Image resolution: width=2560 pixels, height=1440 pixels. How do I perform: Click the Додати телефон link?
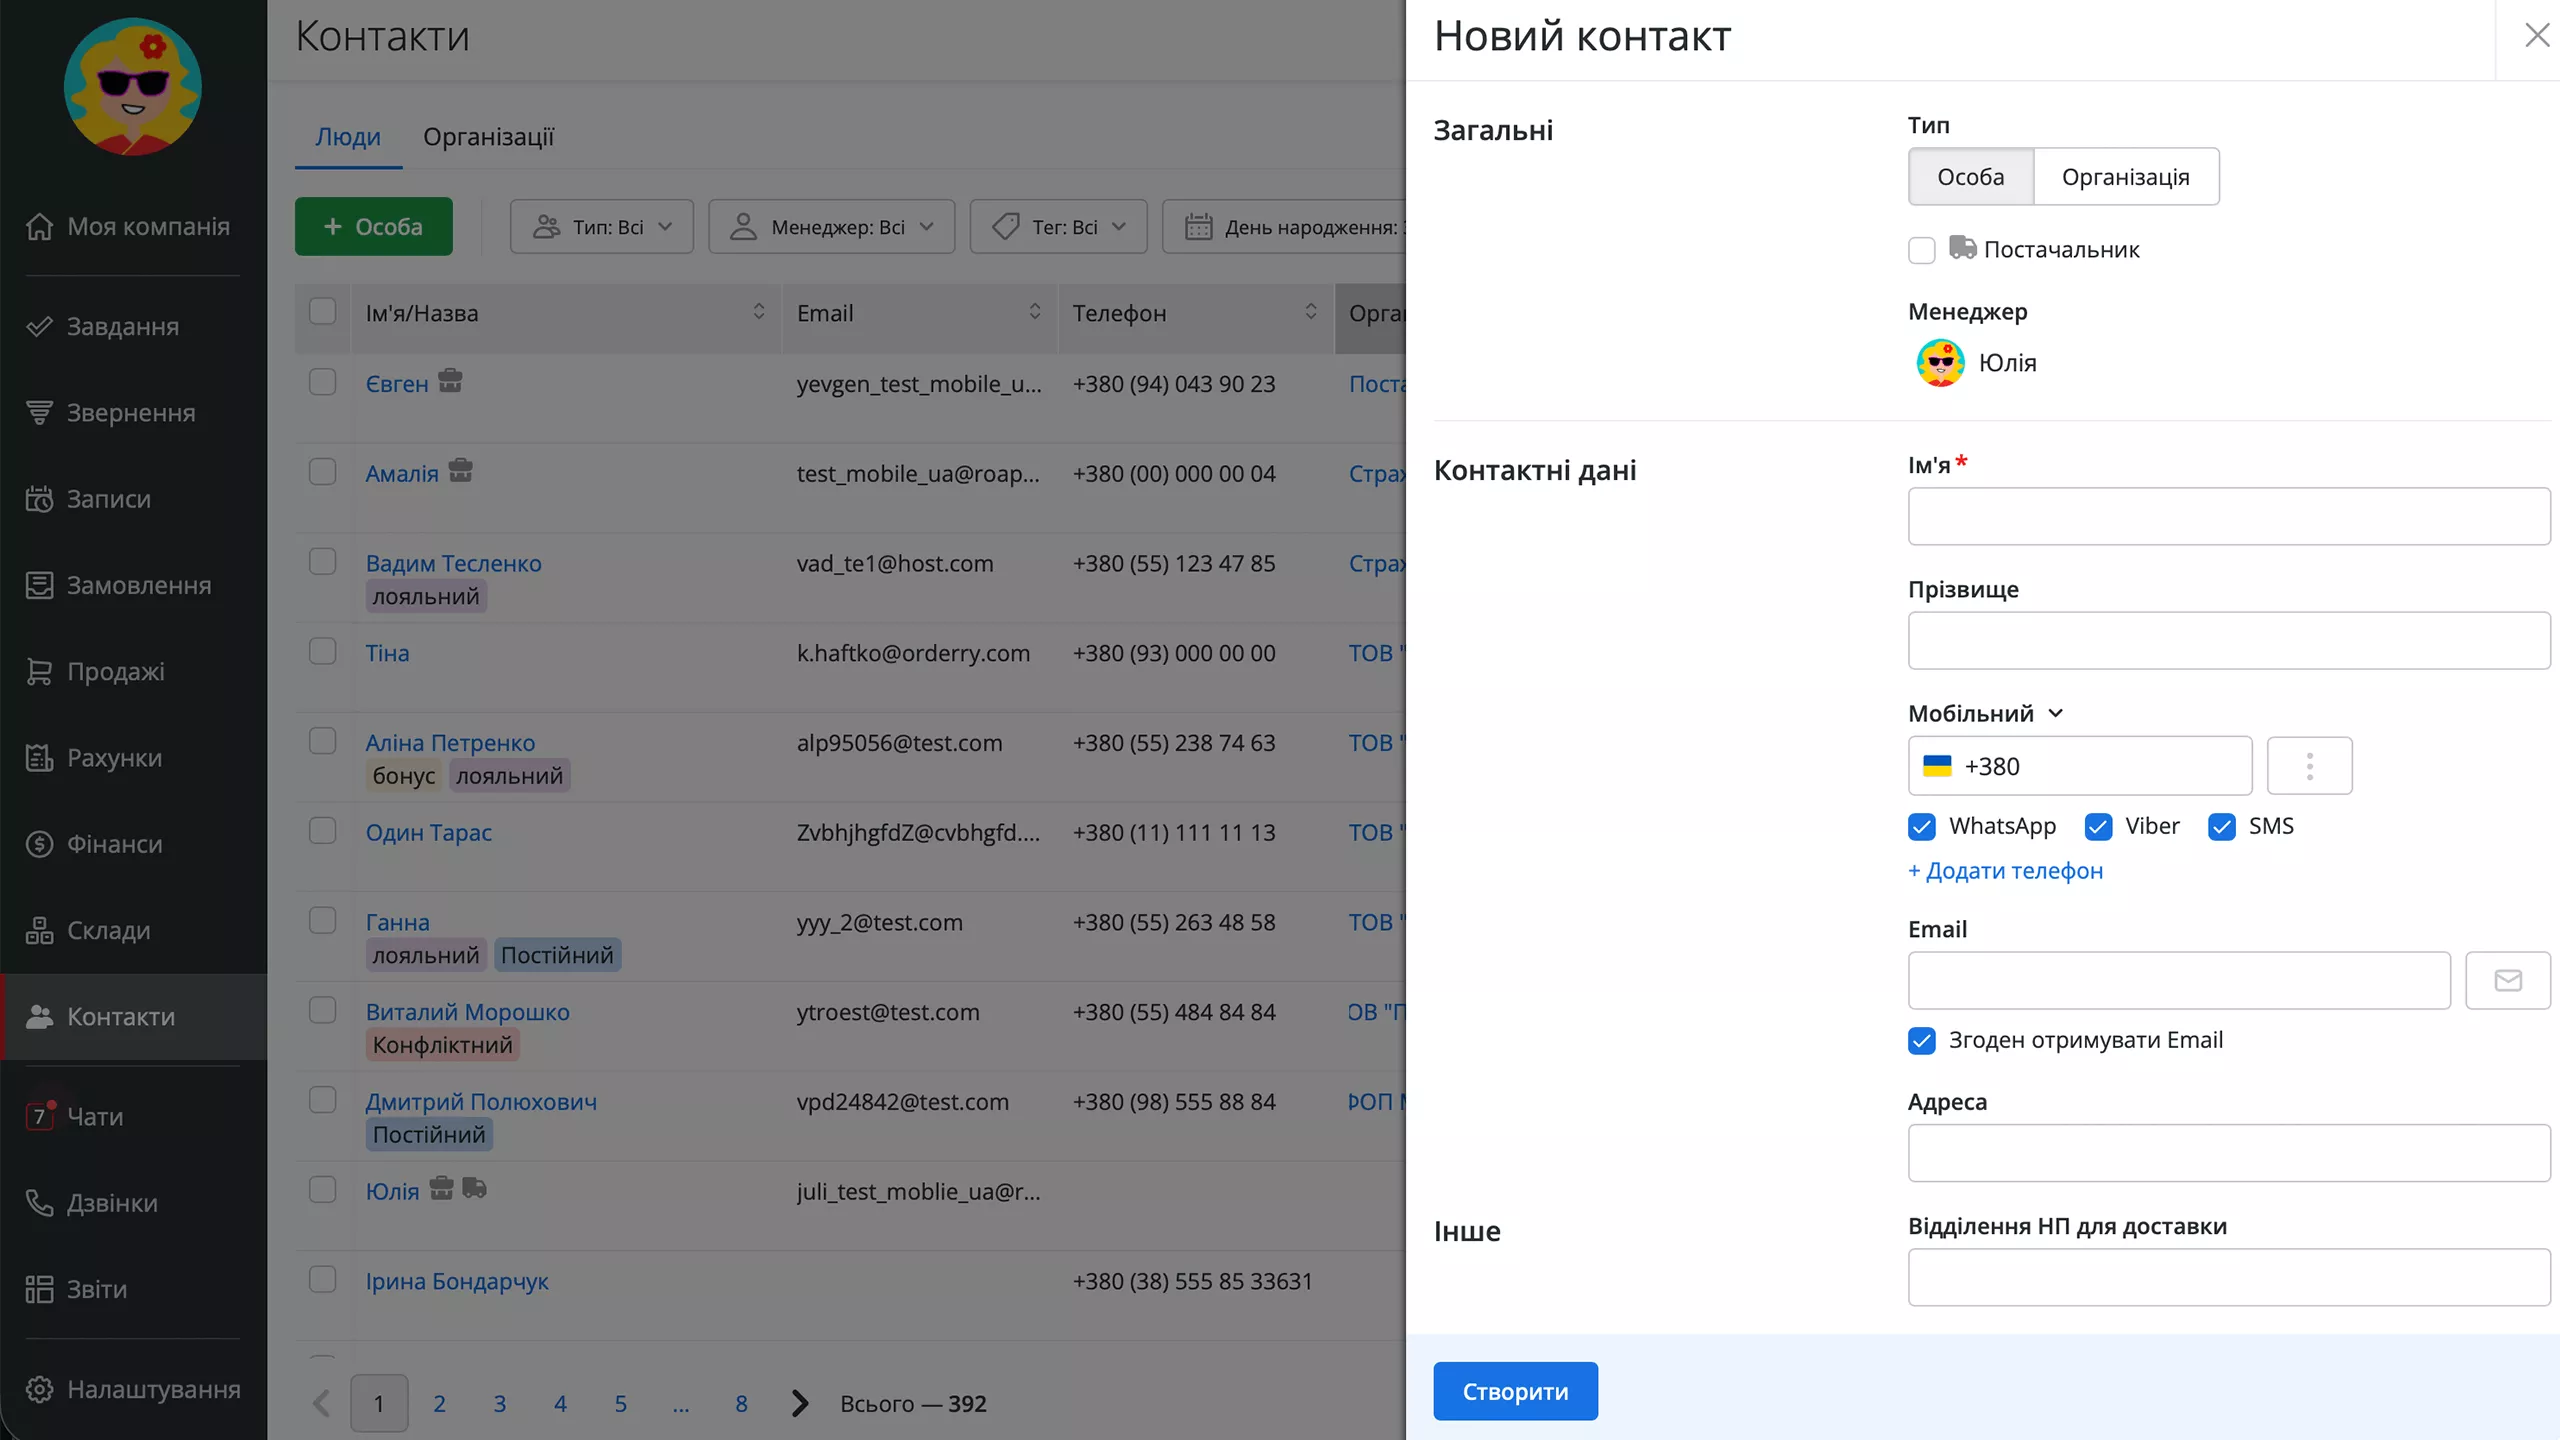point(2005,871)
